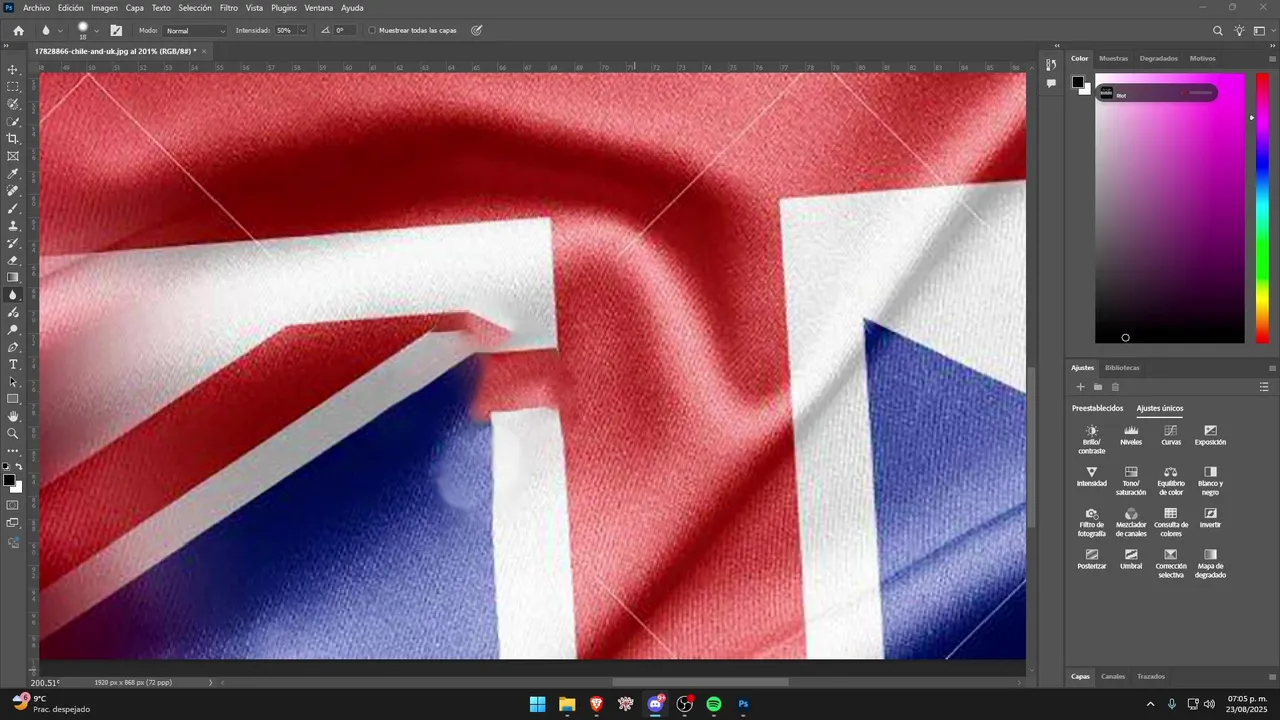Add a Tono/saturación adjustment
This screenshot has width=1280, height=720.
pyautogui.click(x=1131, y=481)
